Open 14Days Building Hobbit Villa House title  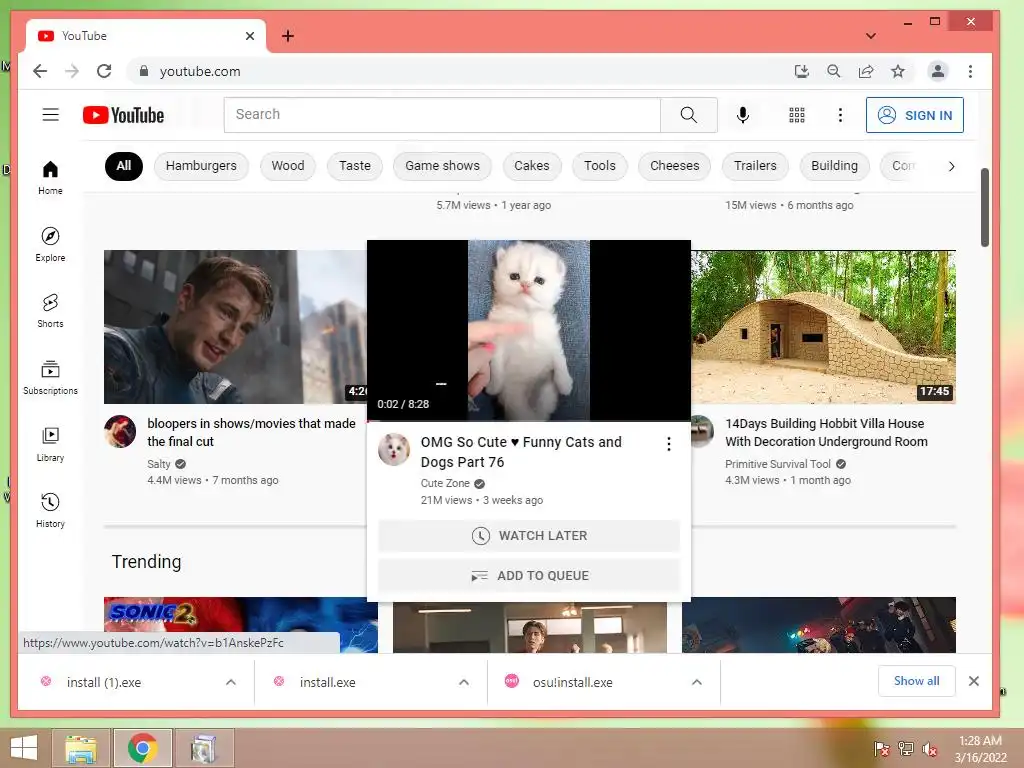[x=826, y=432]
